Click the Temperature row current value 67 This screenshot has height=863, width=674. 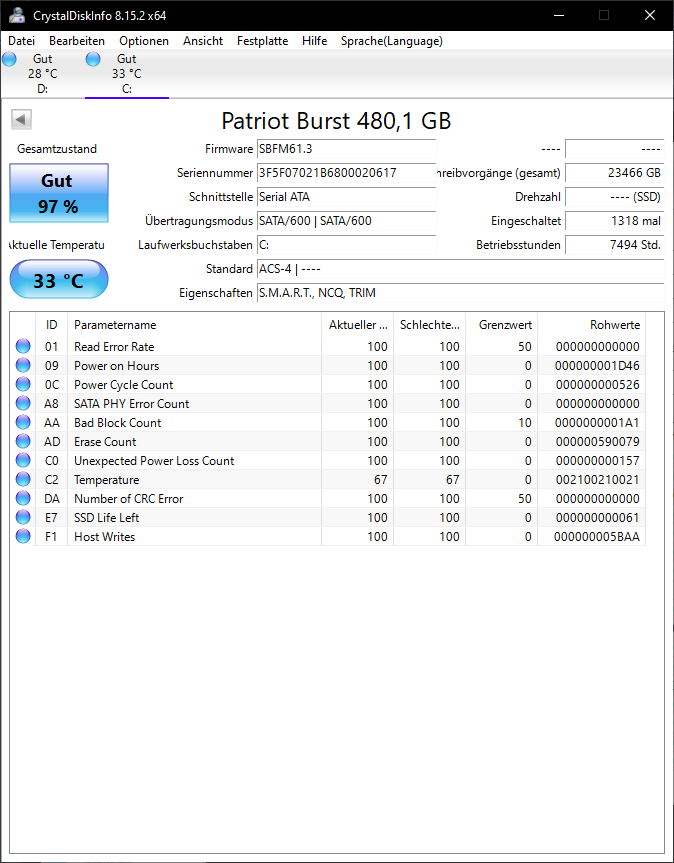[380, 479]
